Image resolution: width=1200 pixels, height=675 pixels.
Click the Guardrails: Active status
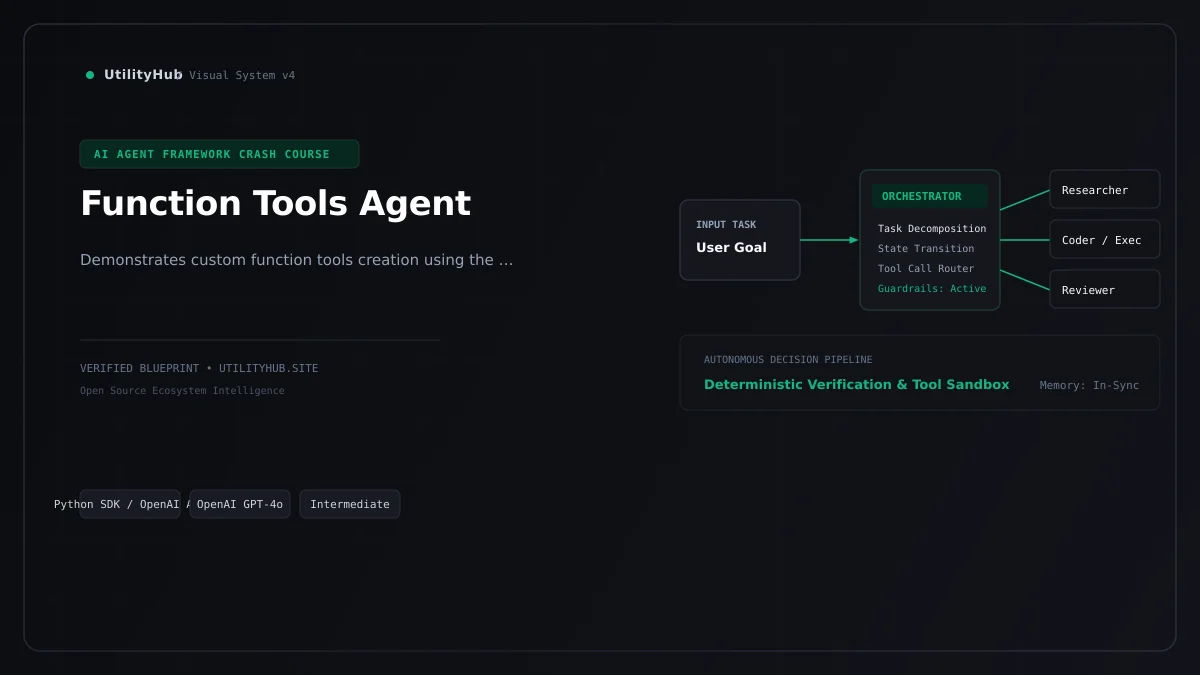pyautogui.click(x=932, y=289)
